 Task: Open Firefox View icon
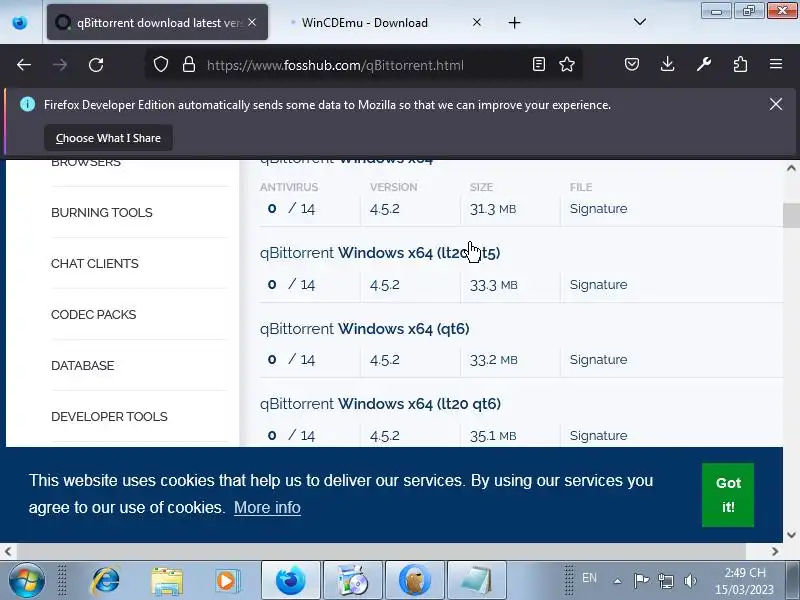tap(20, 22)
